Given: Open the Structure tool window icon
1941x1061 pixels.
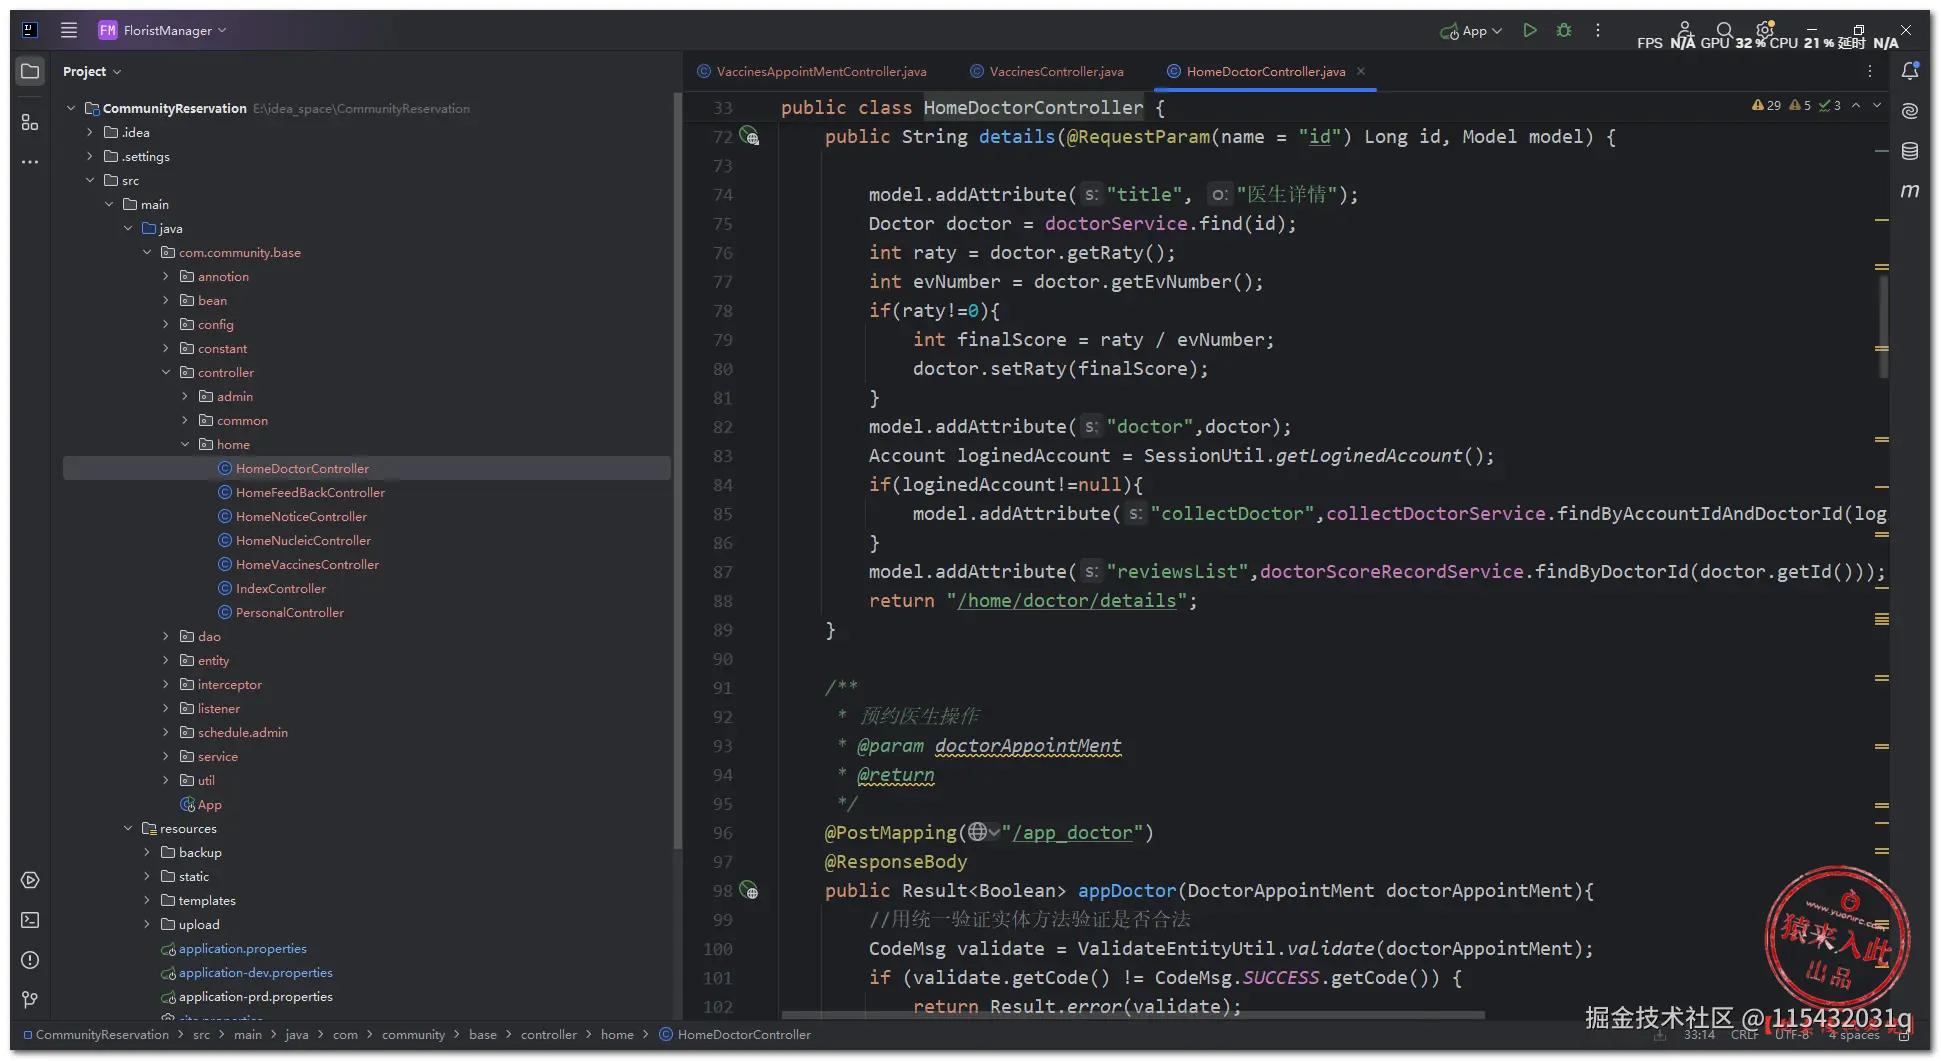Looking at the screenshot, I should 30,122.
